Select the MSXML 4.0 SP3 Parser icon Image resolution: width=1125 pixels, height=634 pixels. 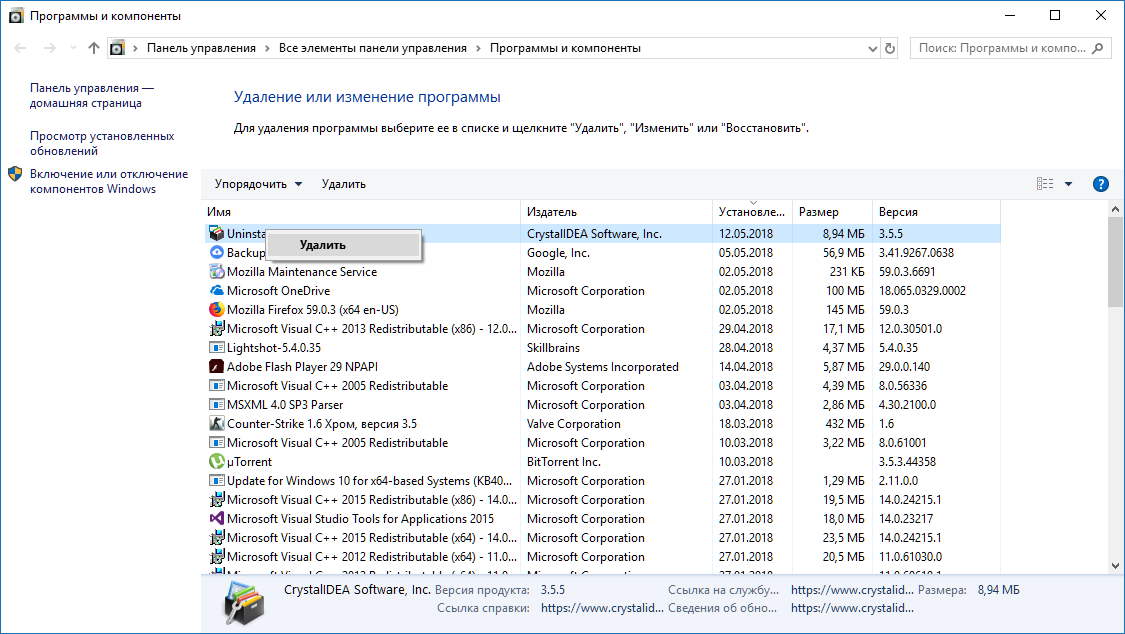(x=217, y=404)
